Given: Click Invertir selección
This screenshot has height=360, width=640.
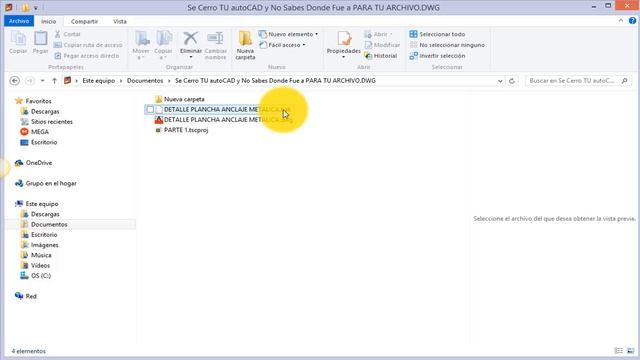Looking at the screenshot, I should coord(437,56).
